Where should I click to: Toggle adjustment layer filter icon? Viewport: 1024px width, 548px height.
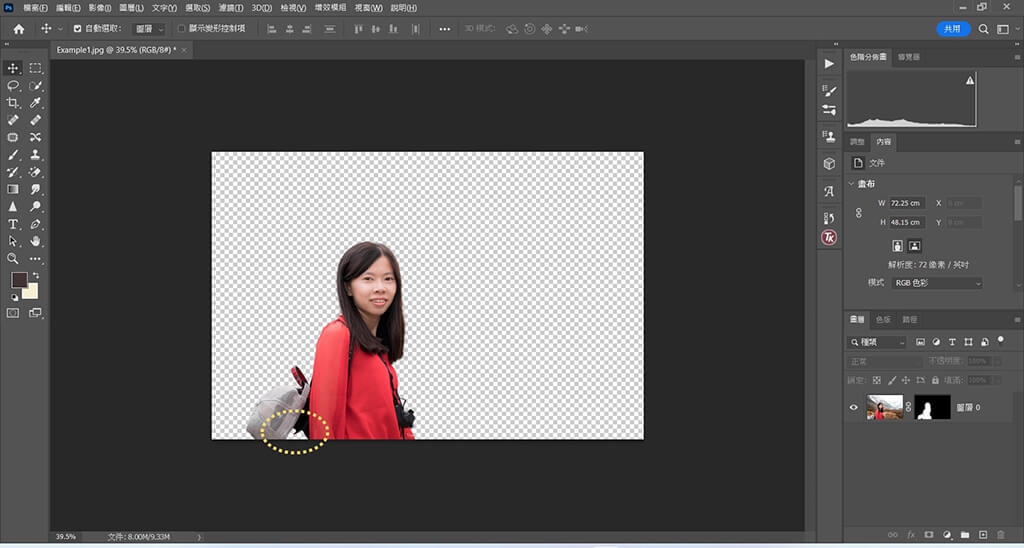(x=936, y=342)
